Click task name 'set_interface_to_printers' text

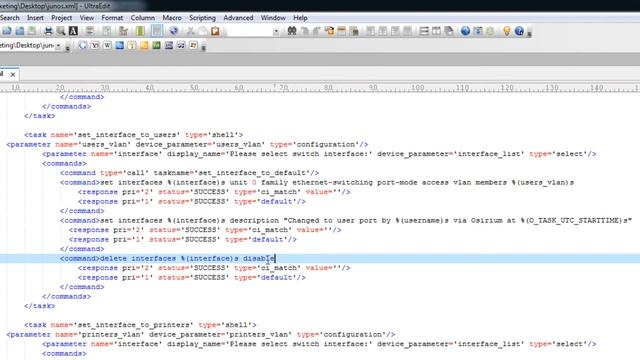[133, 325]
